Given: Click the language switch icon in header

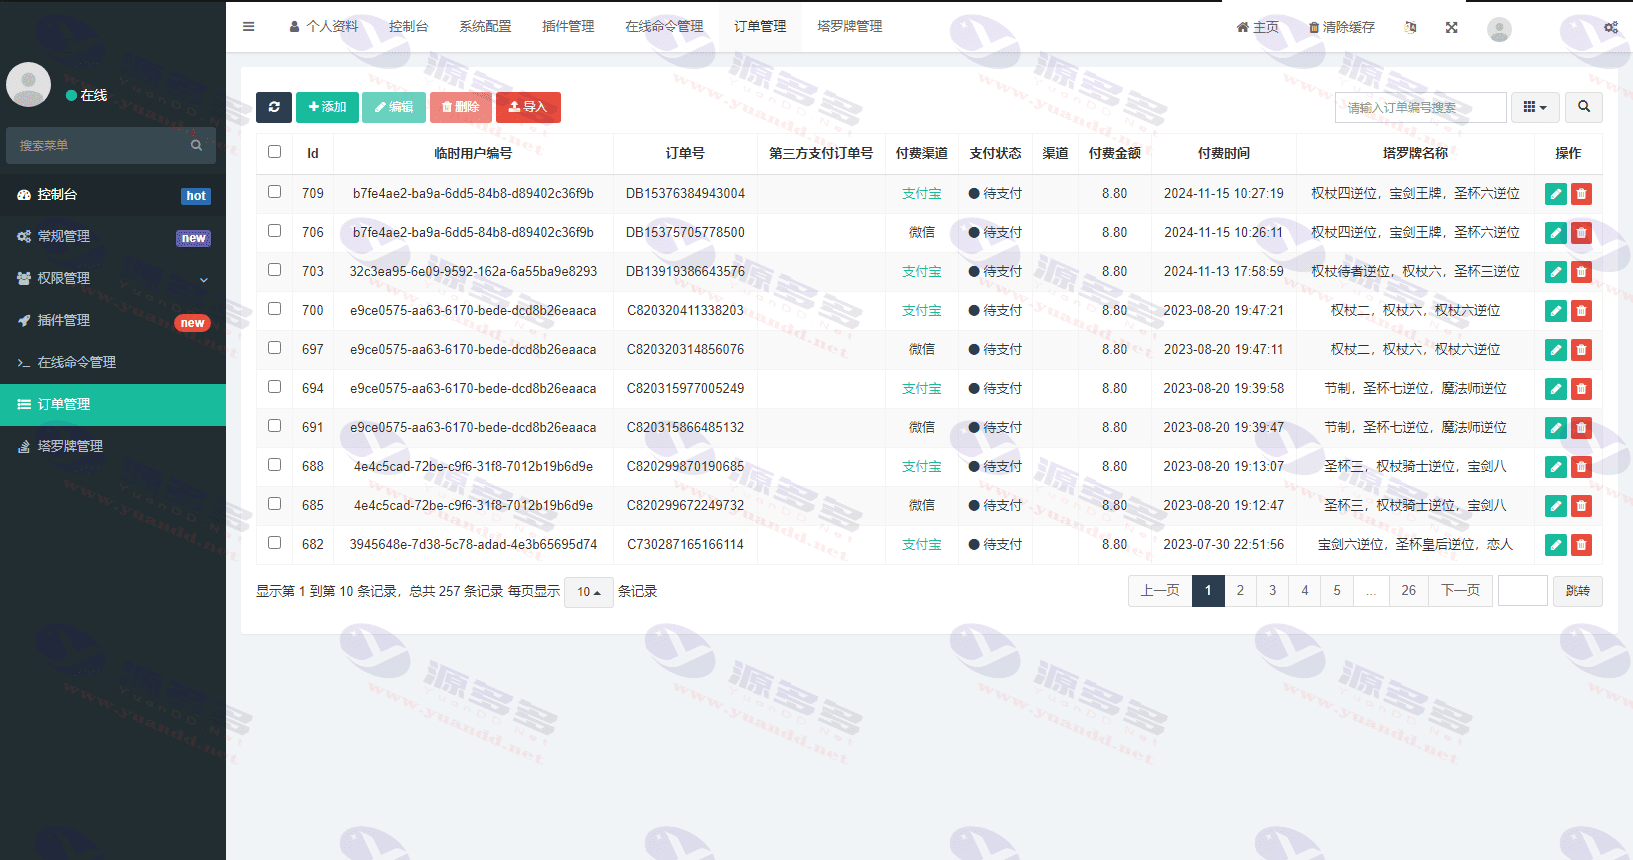Looking at the screenshot, I should pyautogui.click(x=1410, y=27).
